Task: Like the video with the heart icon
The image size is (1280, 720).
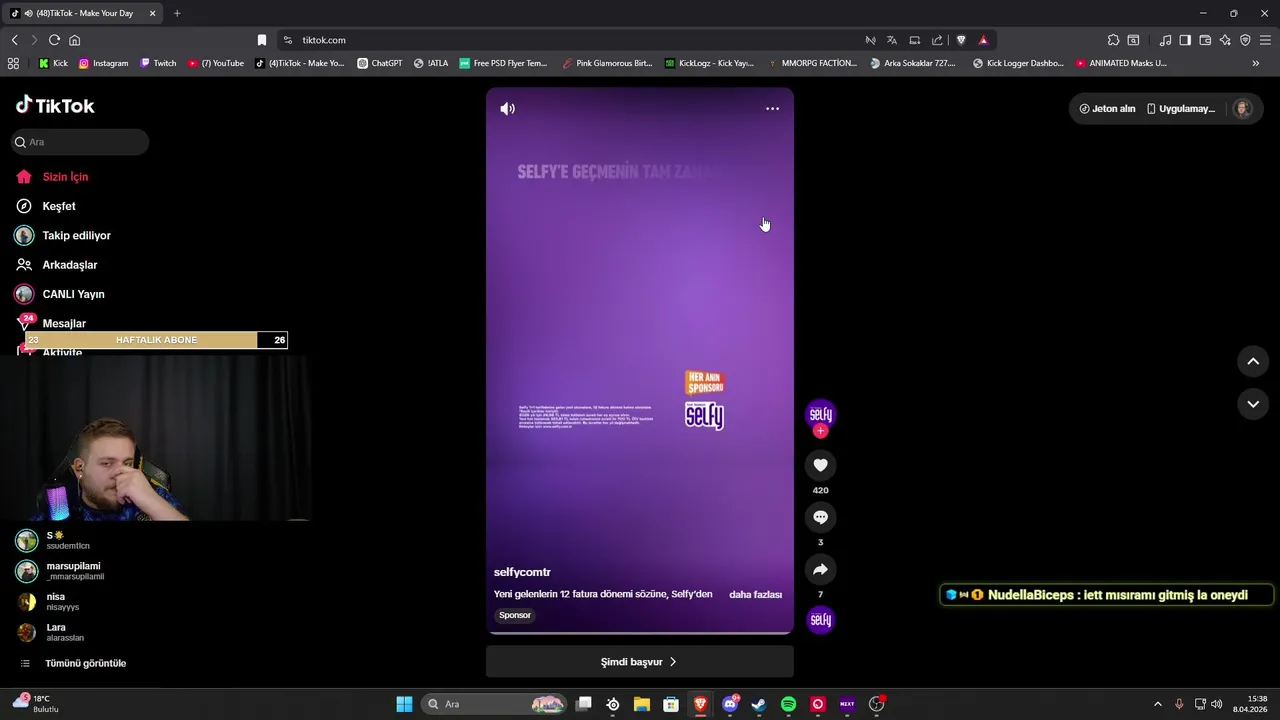Action: 820,465
